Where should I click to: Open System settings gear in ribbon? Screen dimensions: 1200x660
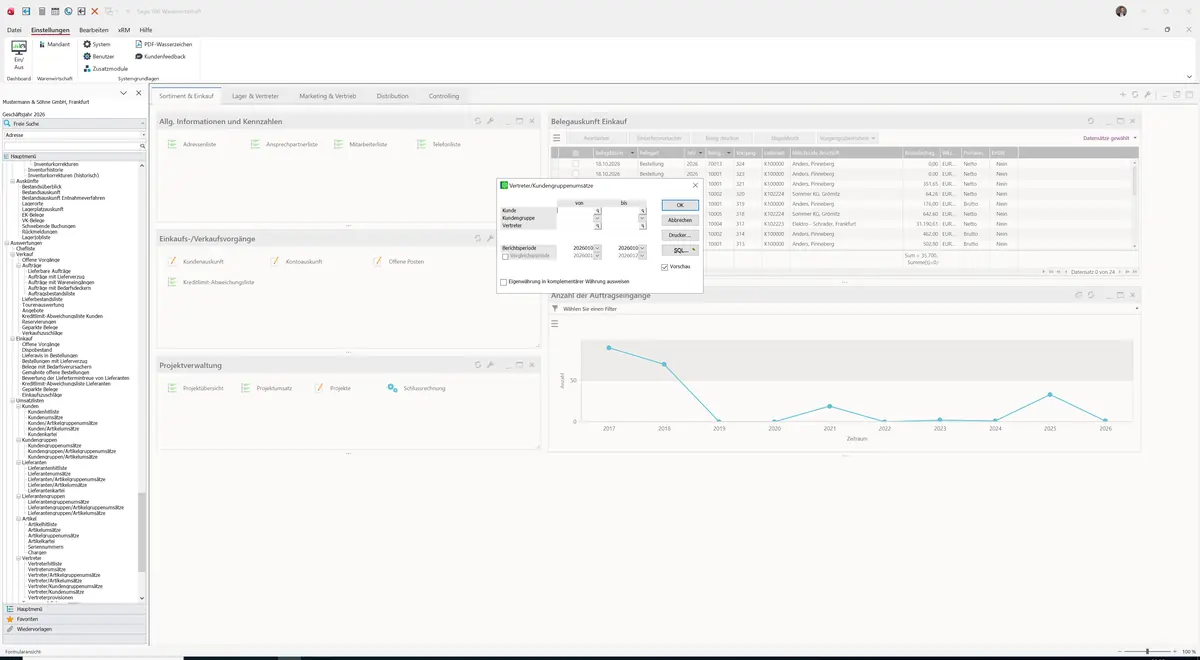tap(96, 44)
